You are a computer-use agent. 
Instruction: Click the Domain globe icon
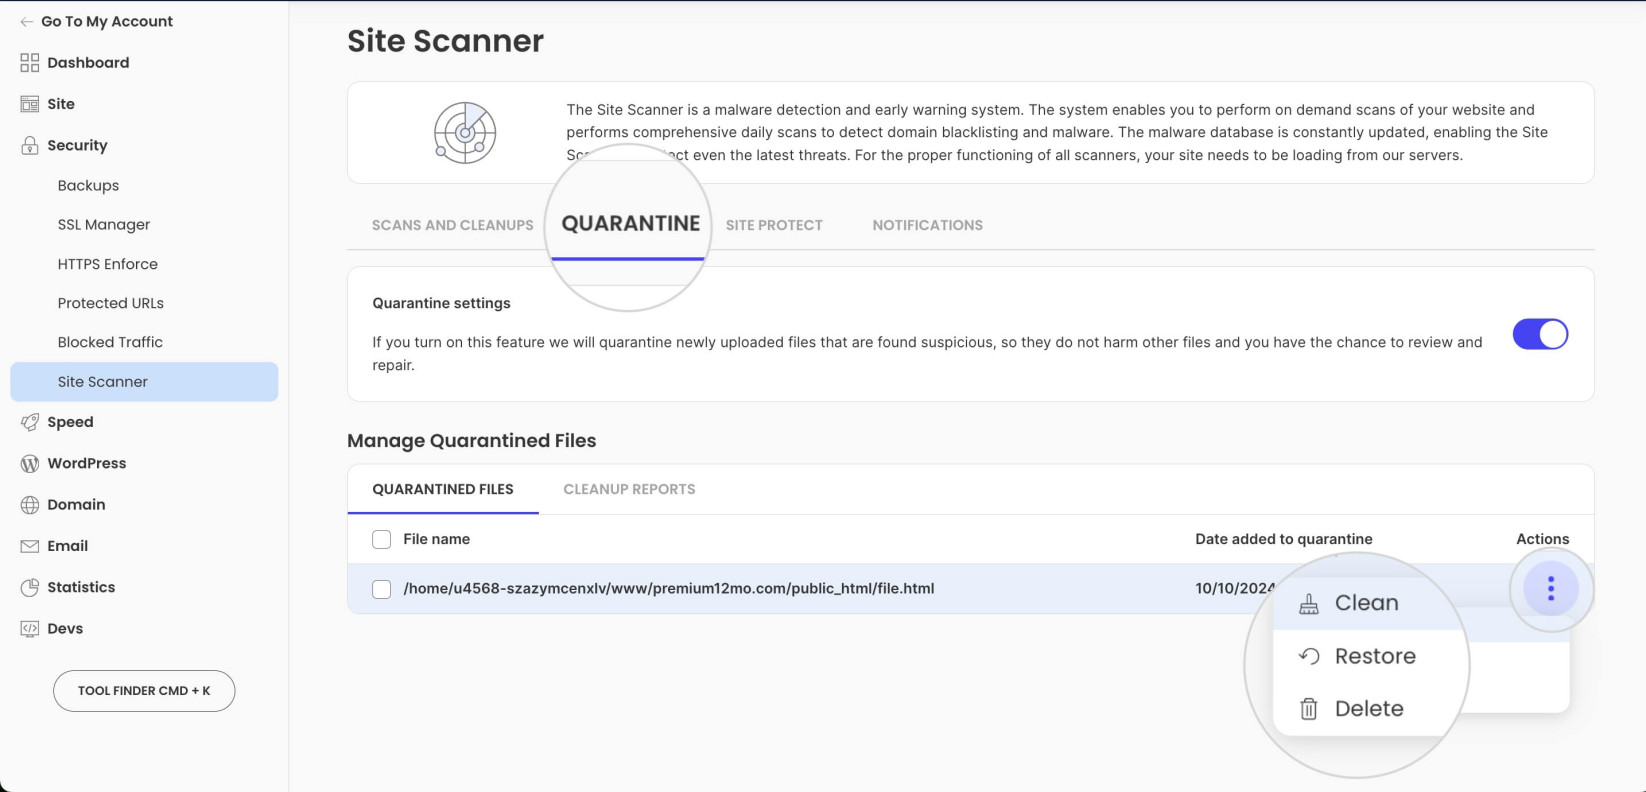(30, 505)
